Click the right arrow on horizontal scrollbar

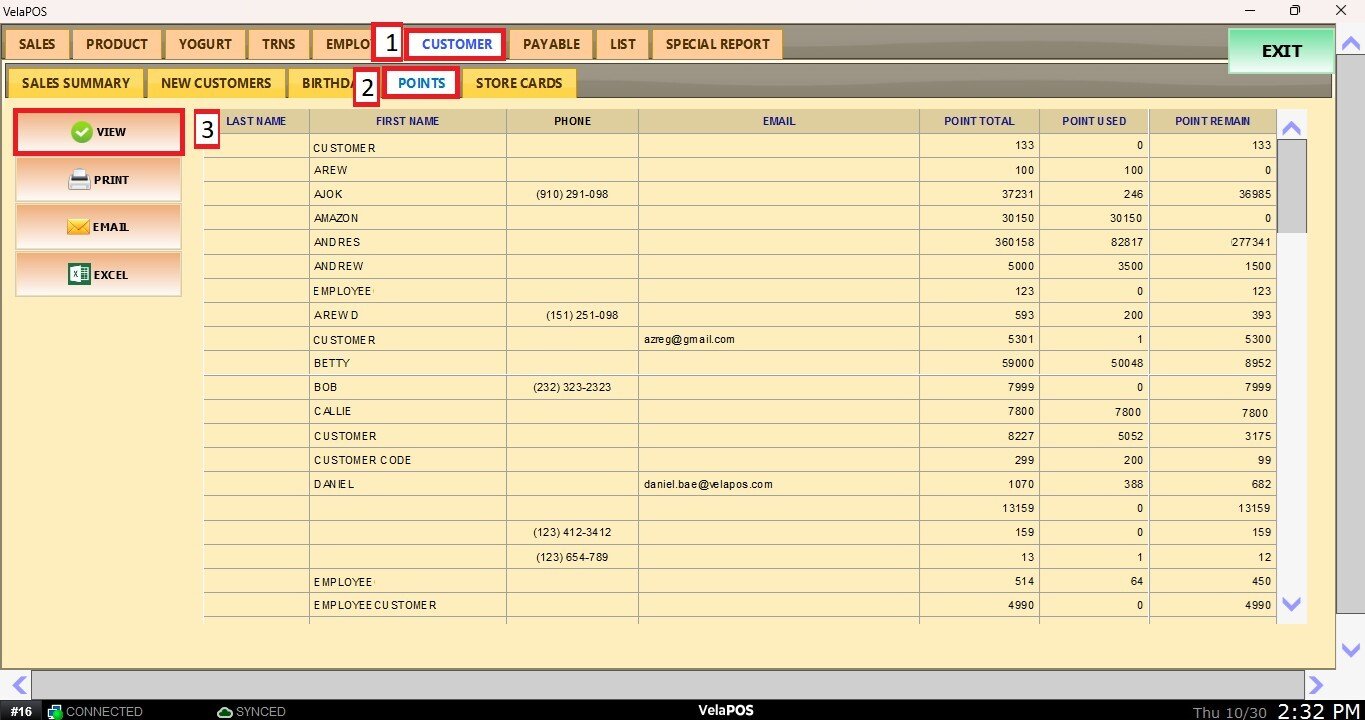pos(1316,685)
